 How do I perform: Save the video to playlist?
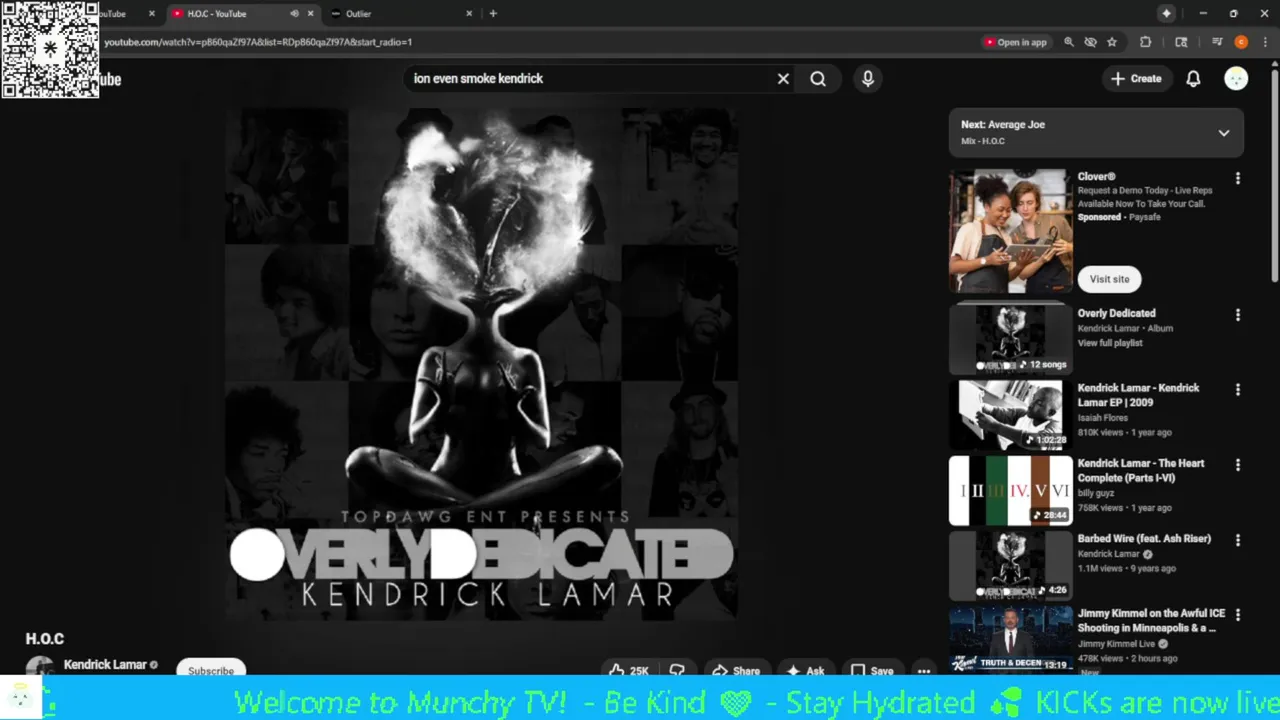(871, 669)
